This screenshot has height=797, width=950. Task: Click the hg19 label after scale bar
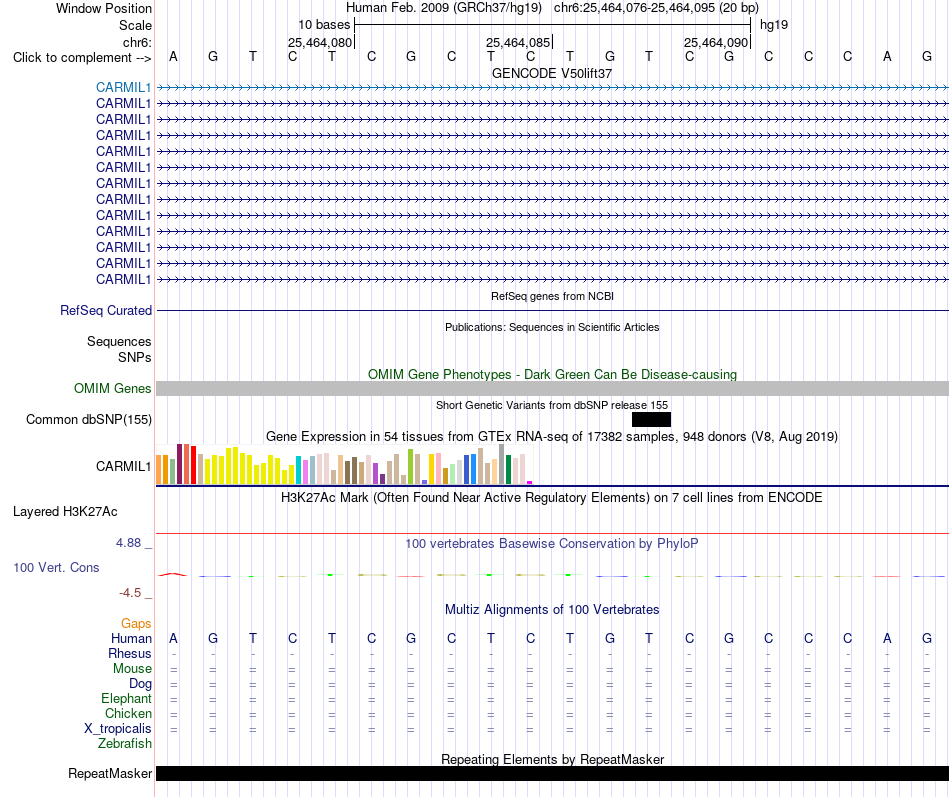(774, 25)
